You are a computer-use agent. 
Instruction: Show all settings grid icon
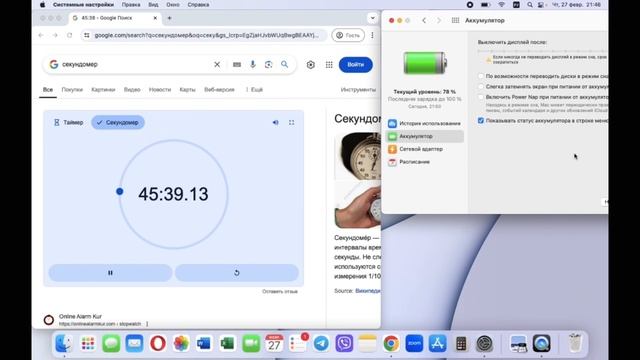(455, 20)
